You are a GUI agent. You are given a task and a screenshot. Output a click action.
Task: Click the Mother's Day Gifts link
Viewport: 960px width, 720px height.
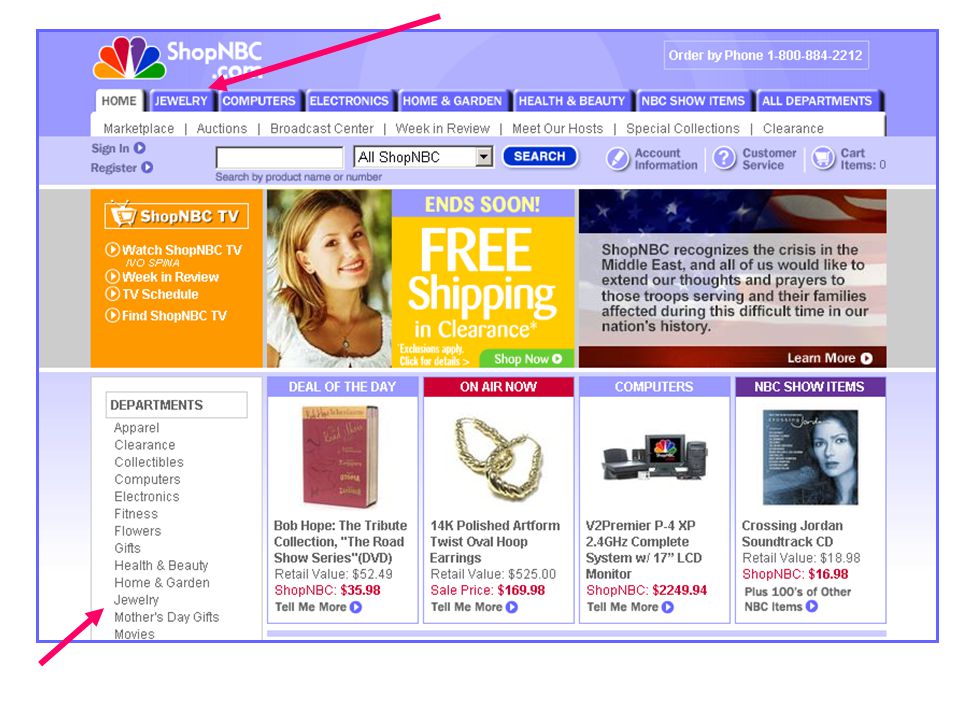(x=167, y=617)
